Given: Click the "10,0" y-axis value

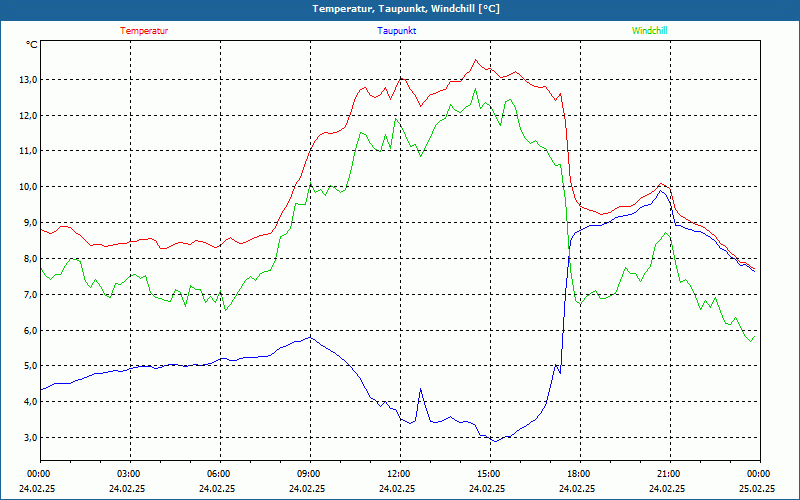Looking at the screenshot, I should 29,187.
